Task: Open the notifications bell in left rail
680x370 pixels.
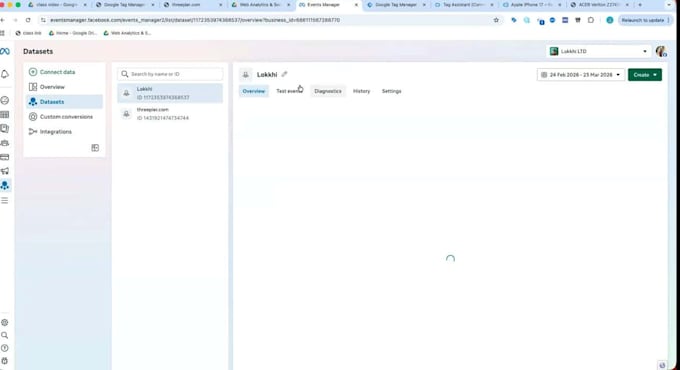Action: coord(5,74)
